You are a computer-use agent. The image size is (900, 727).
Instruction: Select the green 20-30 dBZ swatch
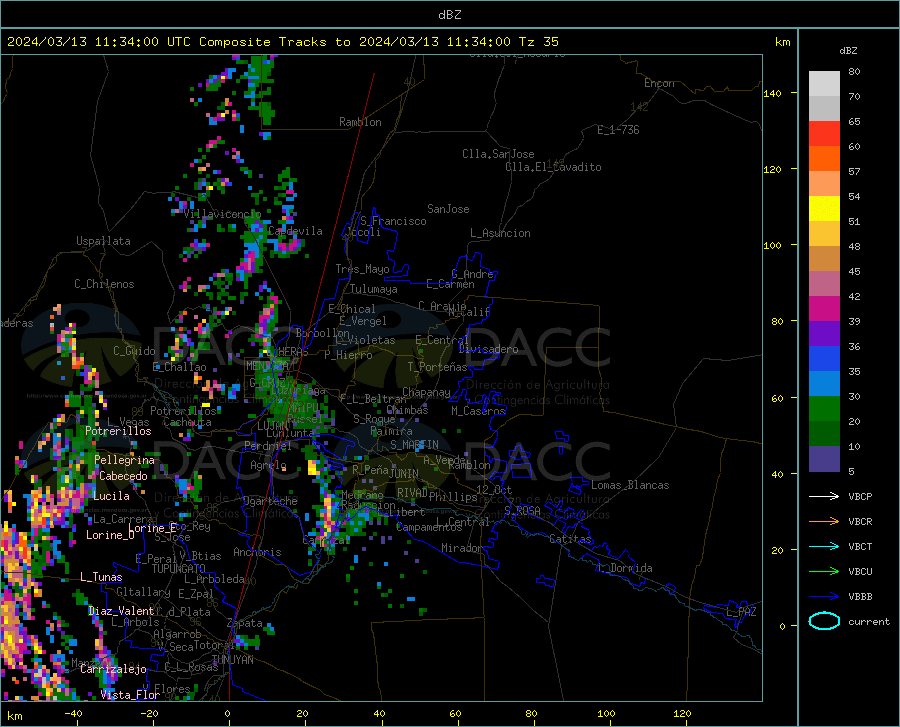point(824,409)
